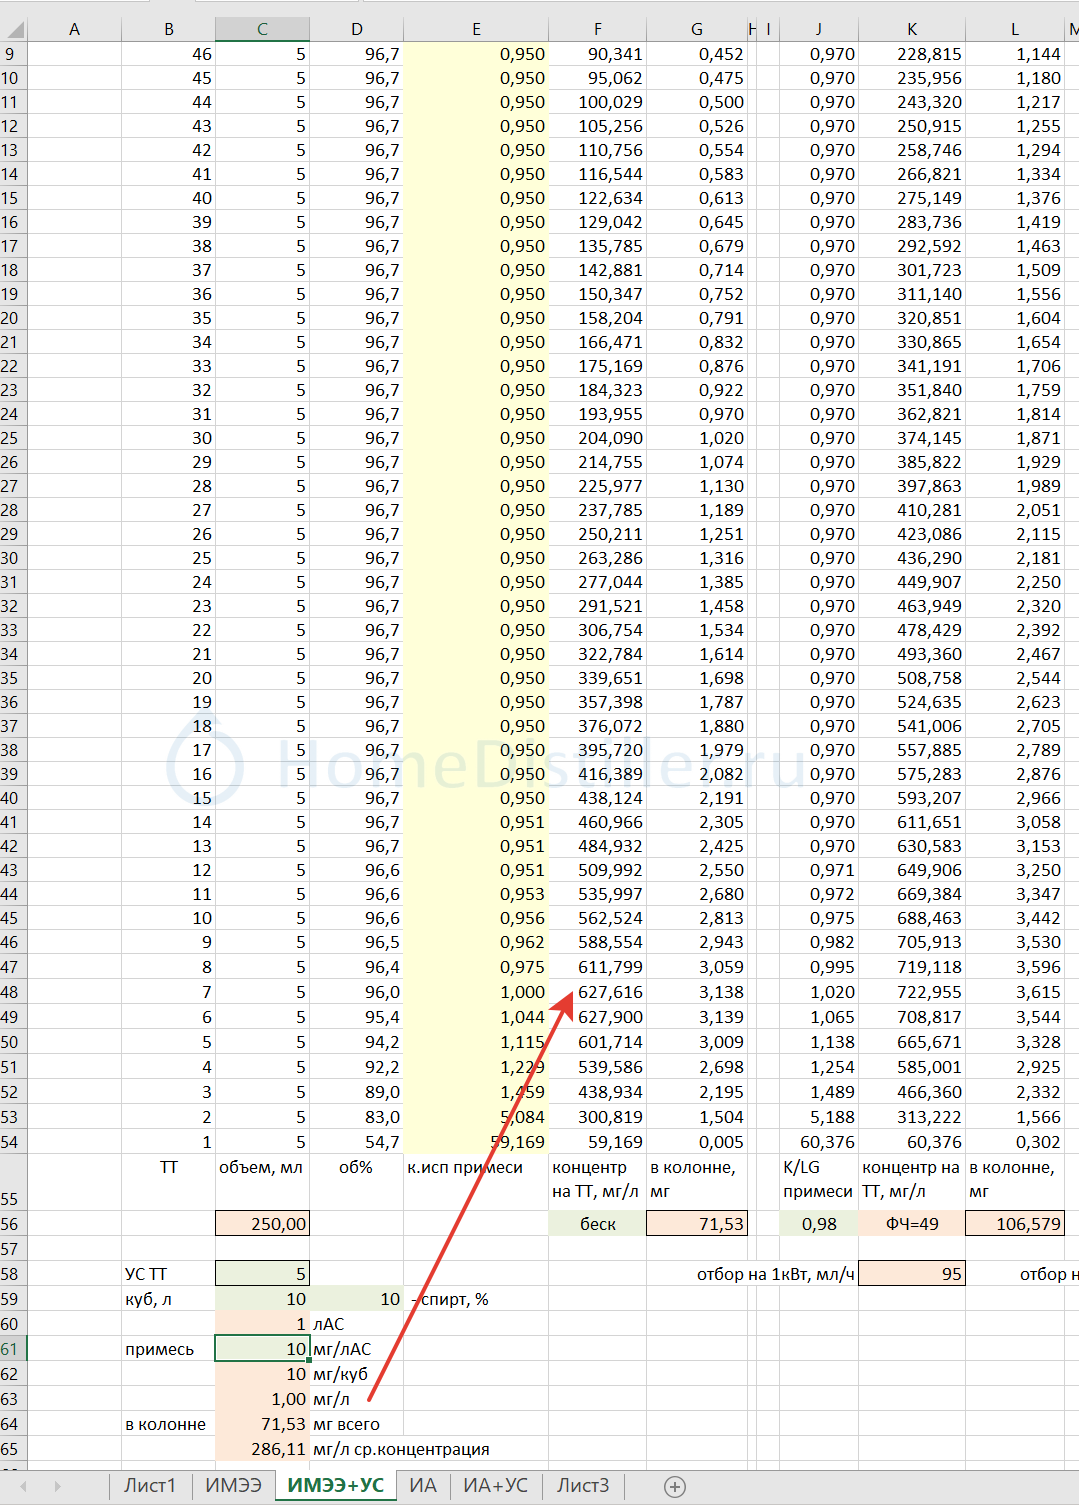Viewport: 1079px width, 1505px height.
Task: Select the active ИМЭЭ+УС sheet tab
Action: (335, 1485)
